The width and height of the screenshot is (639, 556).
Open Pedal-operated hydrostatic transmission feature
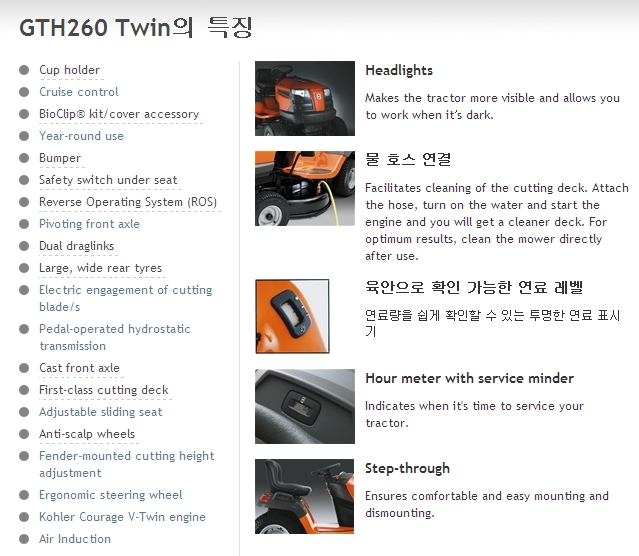(x=115, y=338)
